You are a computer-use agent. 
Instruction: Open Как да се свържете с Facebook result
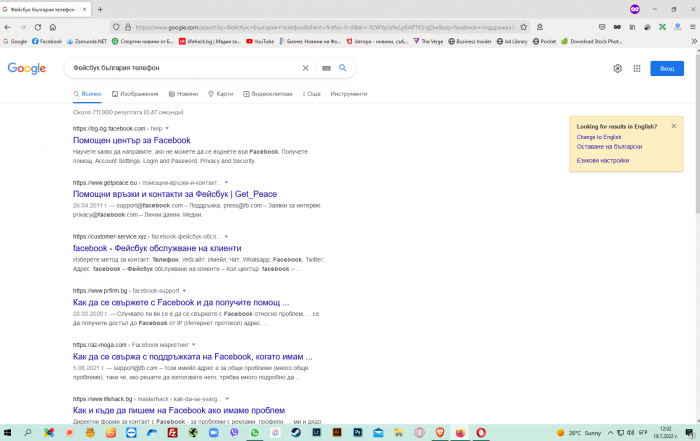(181, 303)
